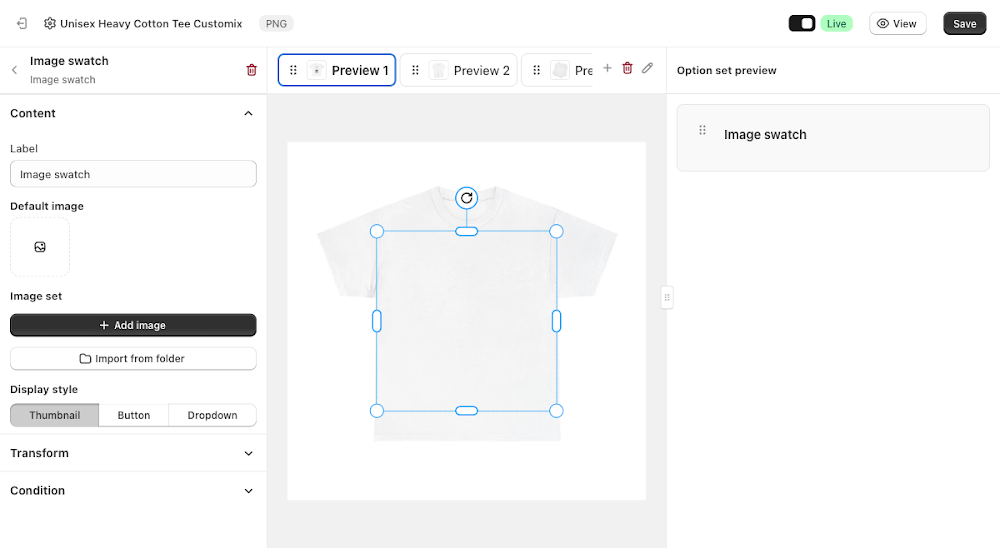This screenshot has width=1000, height=548.
Task: Open the third partially hidden preview tab
Action: click(x=557, y=70)
